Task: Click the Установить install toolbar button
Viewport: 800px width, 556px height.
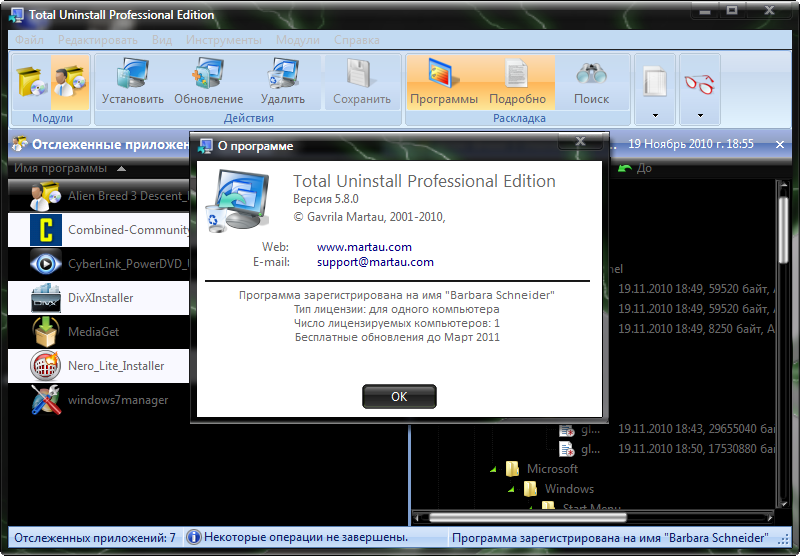Action: (x=133, y=82)
